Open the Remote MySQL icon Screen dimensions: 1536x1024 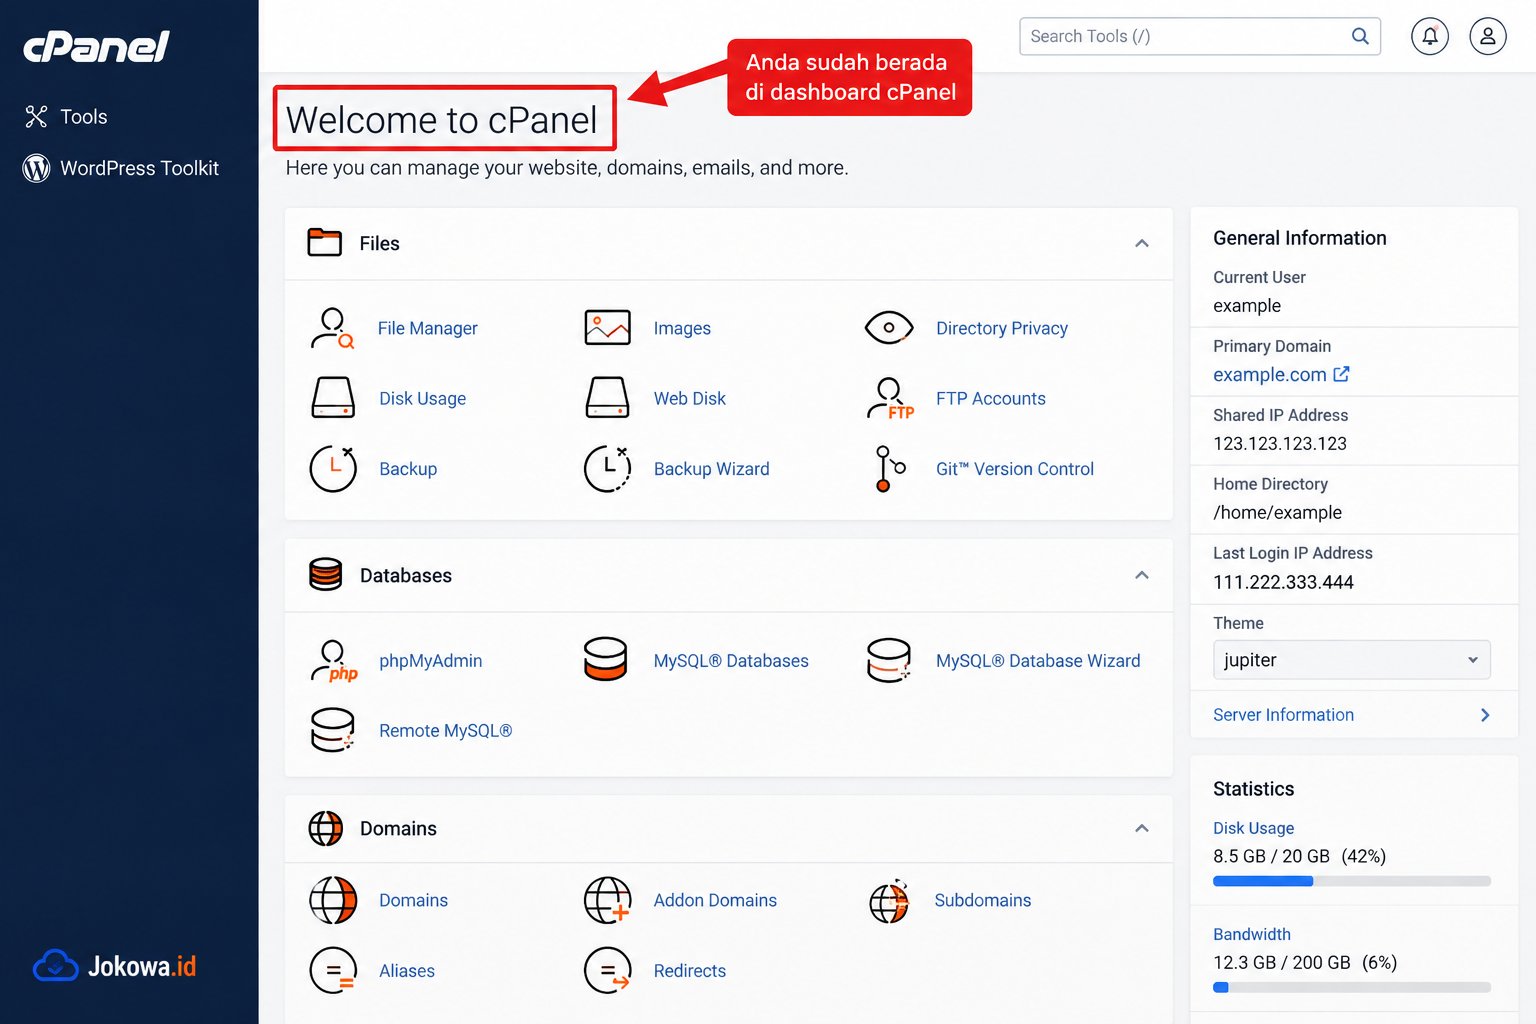pos(333,730)
